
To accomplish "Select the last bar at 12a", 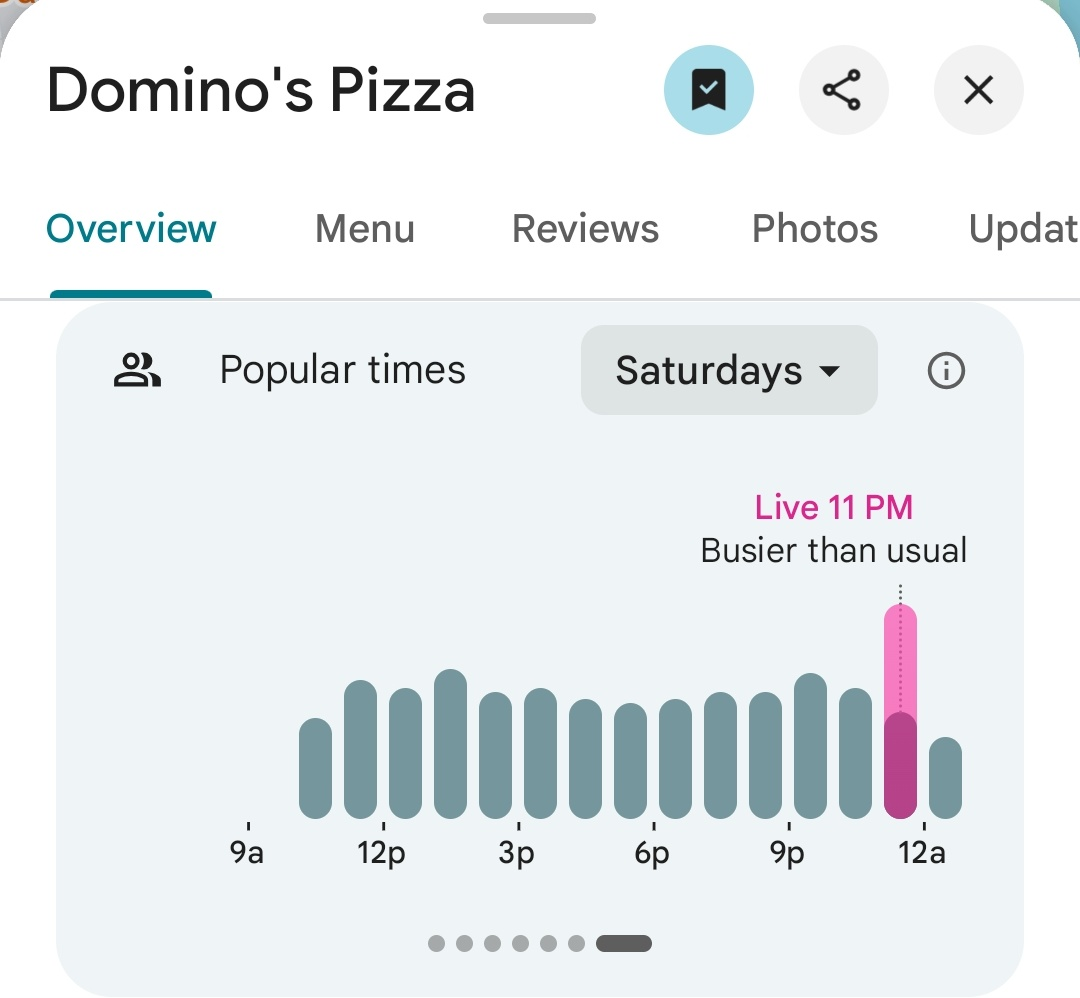I will (x=945, y=778).
